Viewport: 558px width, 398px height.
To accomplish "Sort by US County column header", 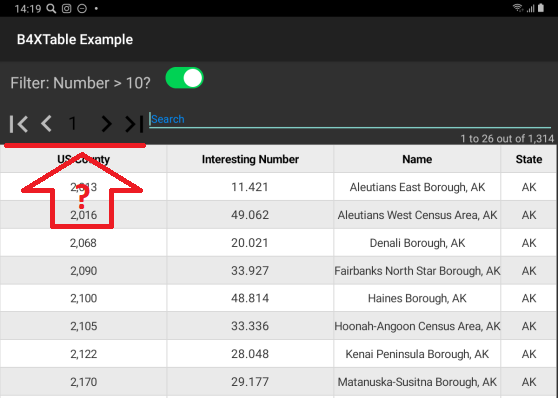I will coord(83,159).
